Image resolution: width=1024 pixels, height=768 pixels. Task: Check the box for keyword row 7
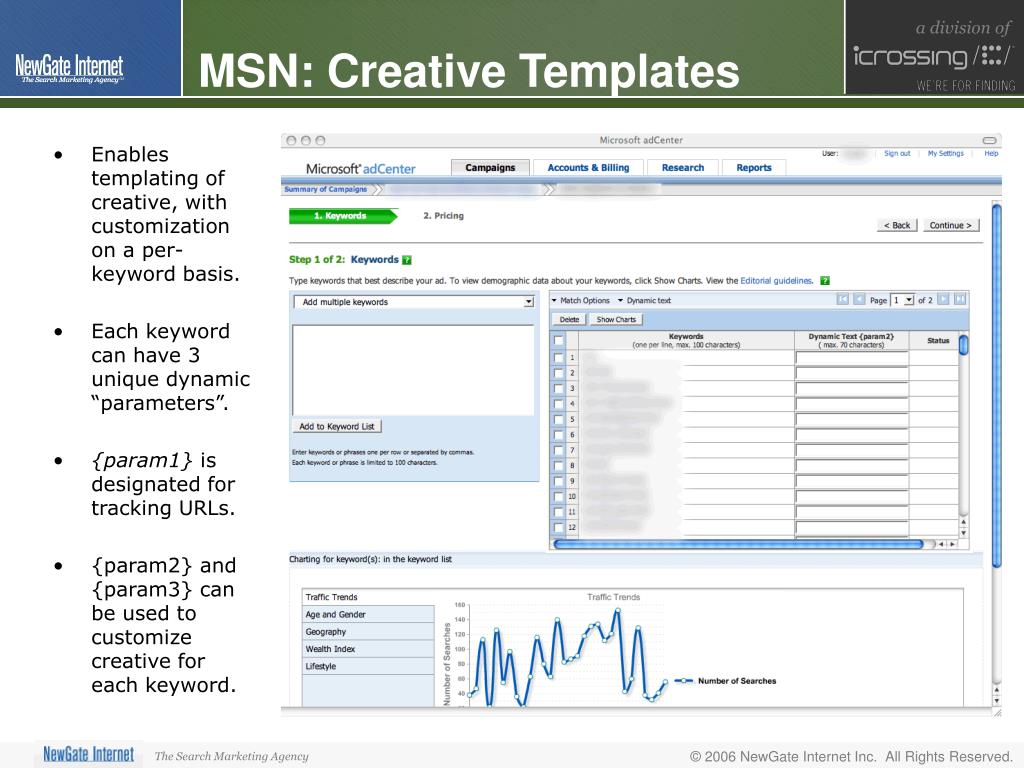pyautogui.click(x=558, y=451)
